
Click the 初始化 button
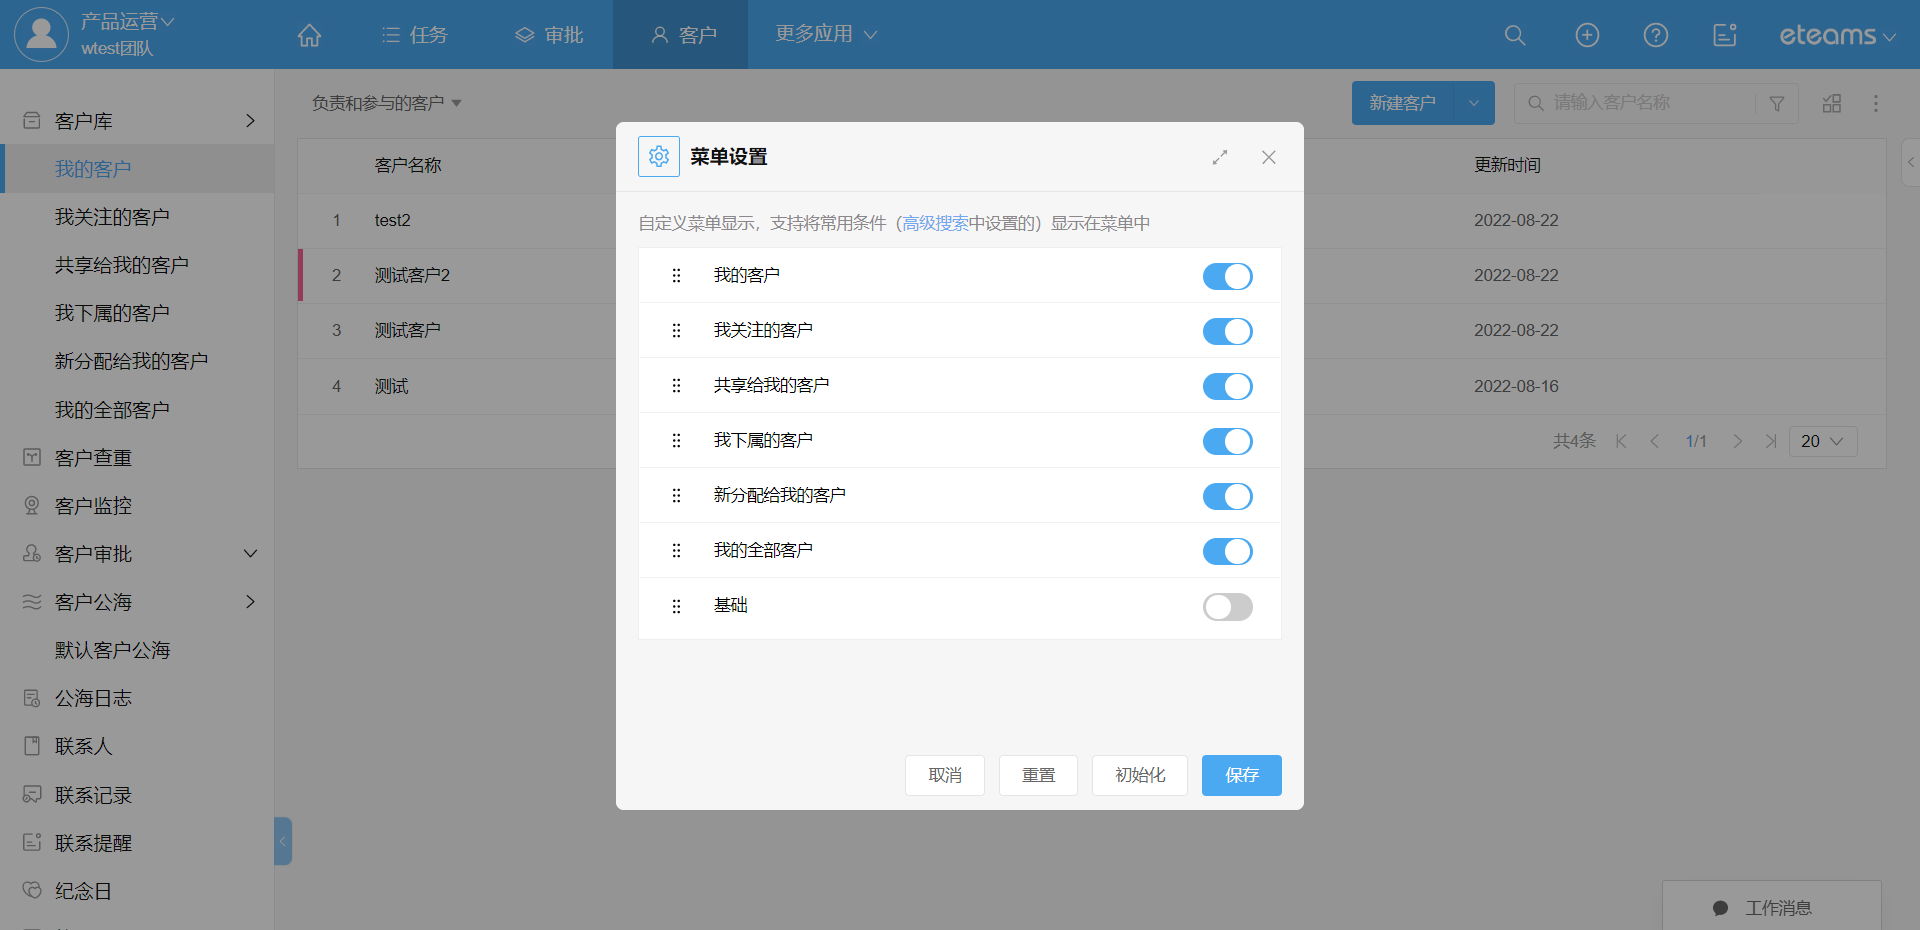tap(1139, 775)
